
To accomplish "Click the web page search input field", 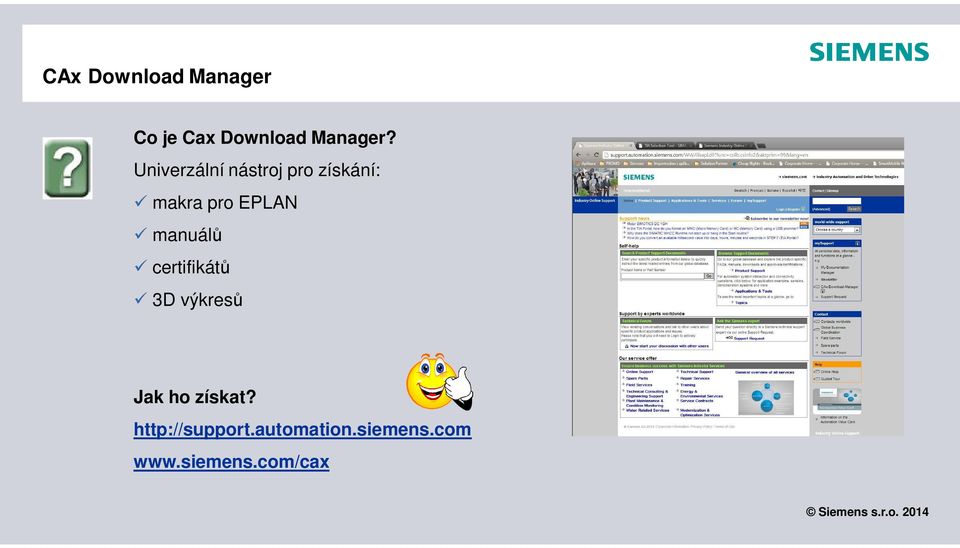I will [x=836, y=201].
